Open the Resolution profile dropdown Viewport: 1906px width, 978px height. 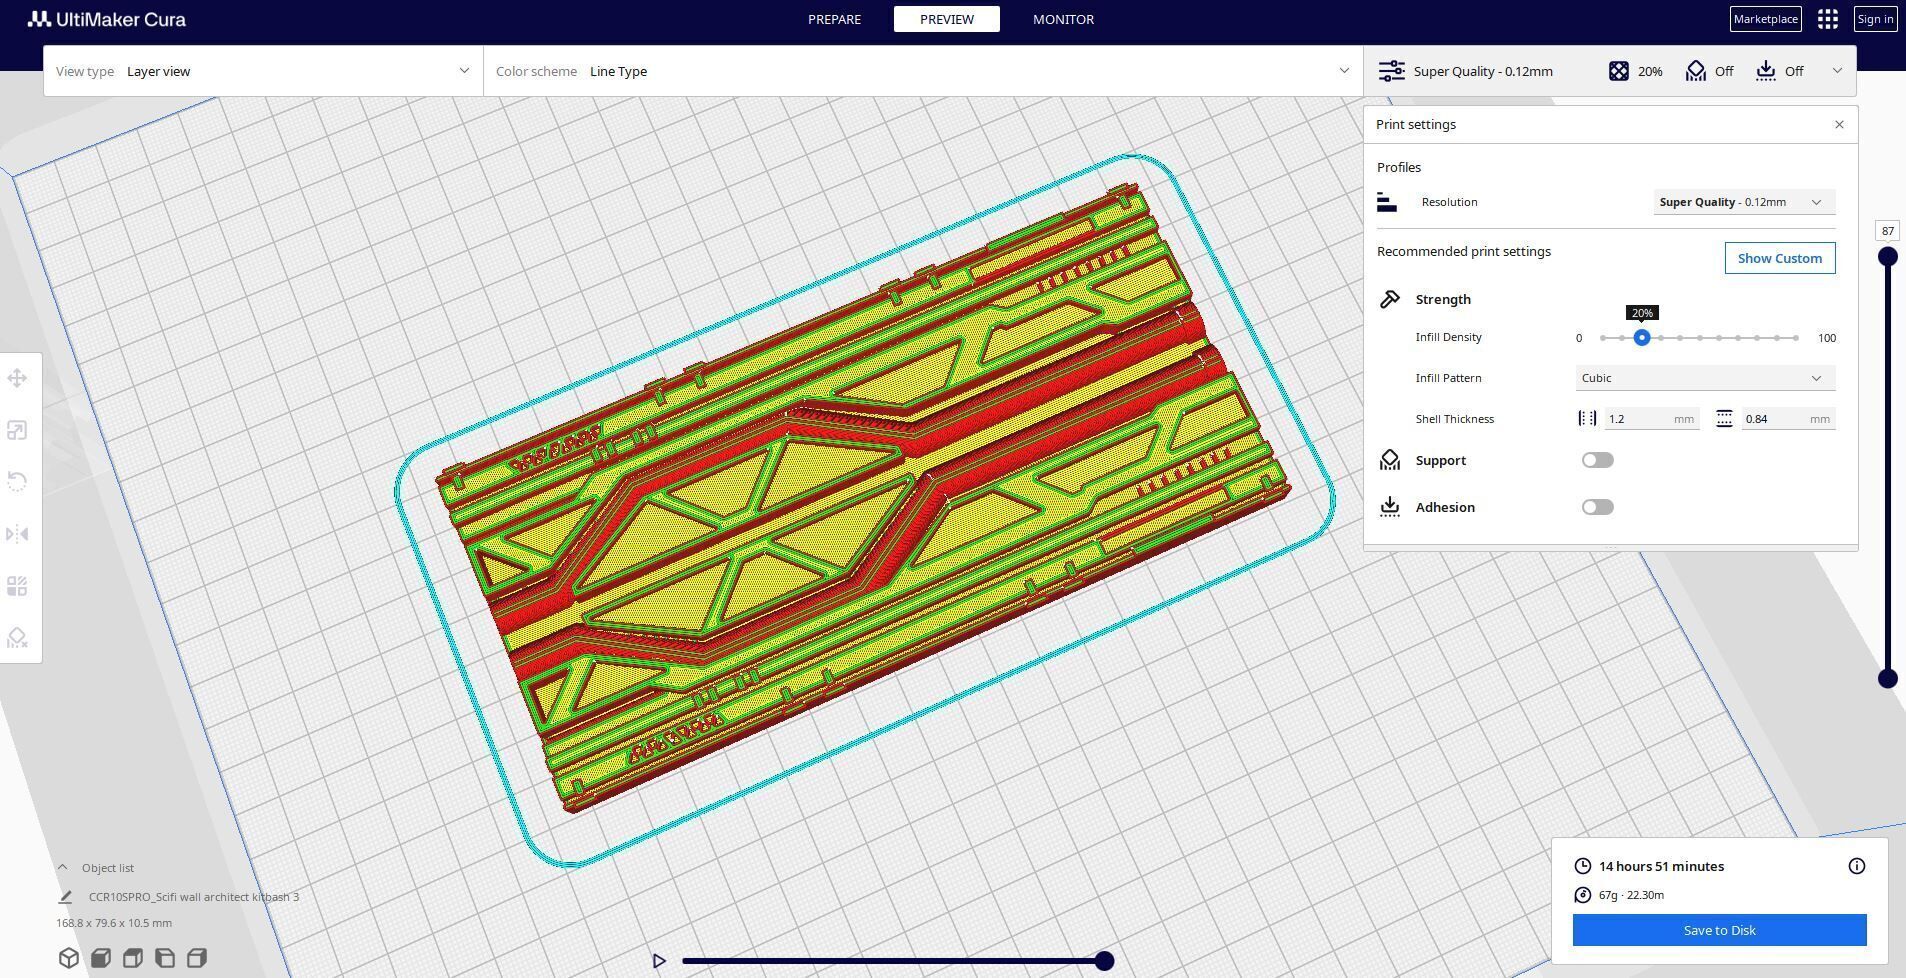click(x=1744, y=202)
